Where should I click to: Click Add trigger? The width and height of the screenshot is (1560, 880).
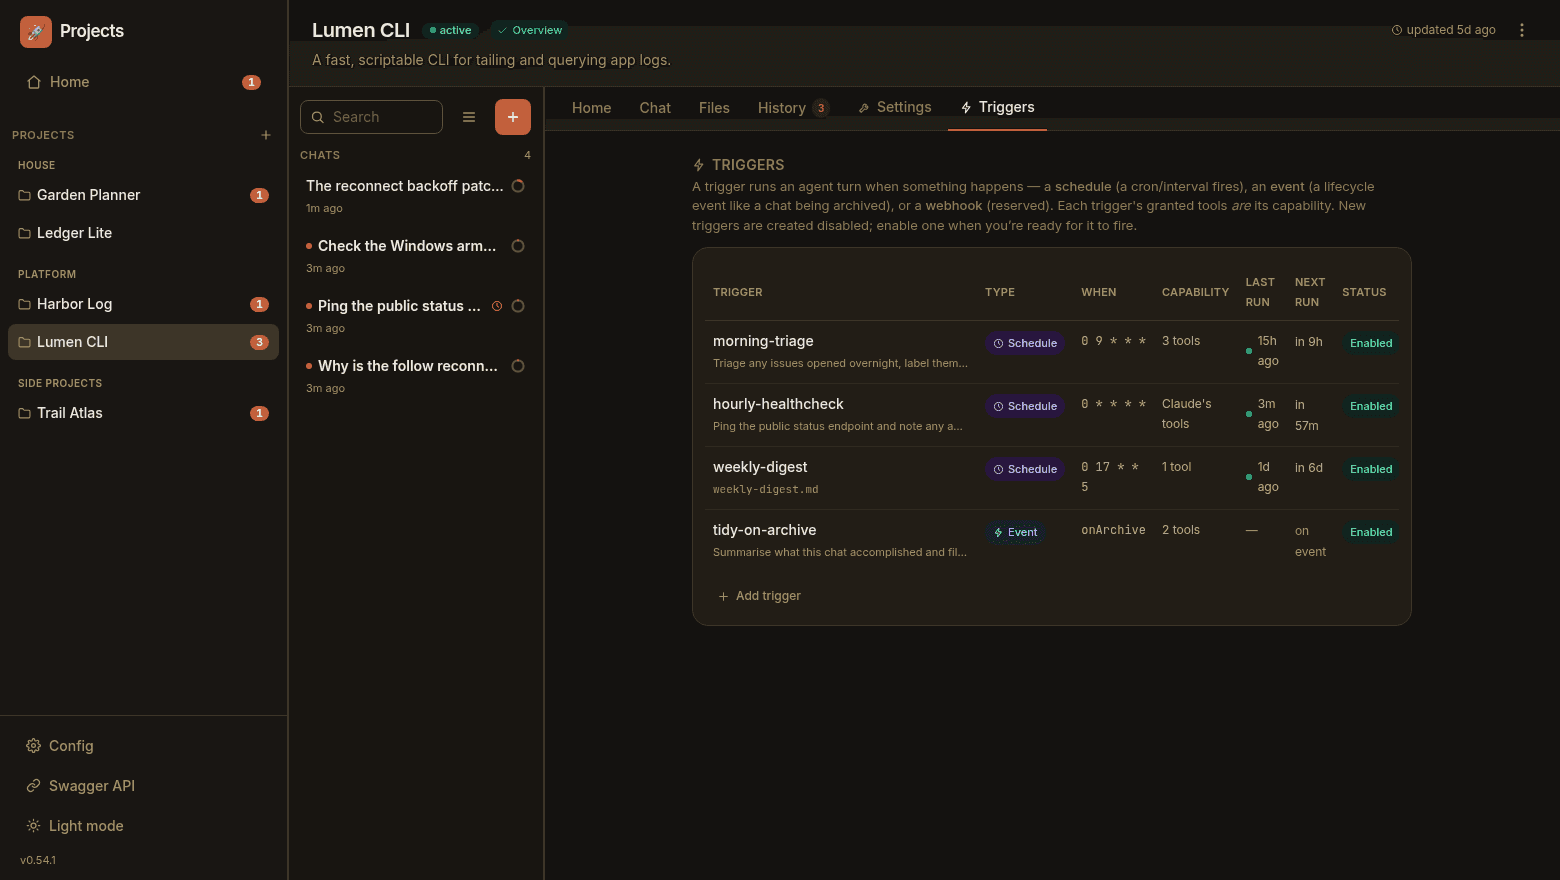coord(760,596)
